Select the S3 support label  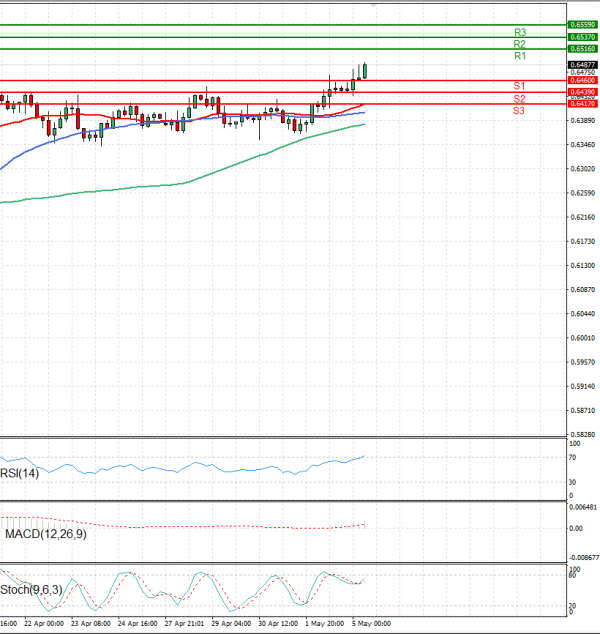click(x=519, y=111)
